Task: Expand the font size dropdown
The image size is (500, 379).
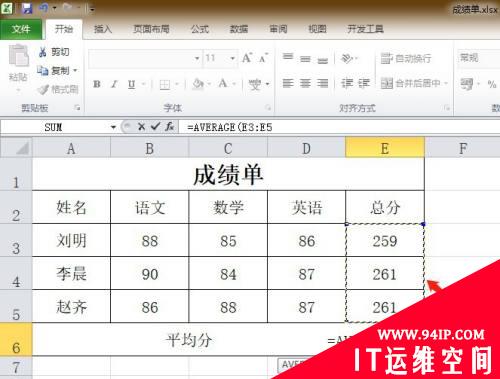Action: (x=232, y=58)
